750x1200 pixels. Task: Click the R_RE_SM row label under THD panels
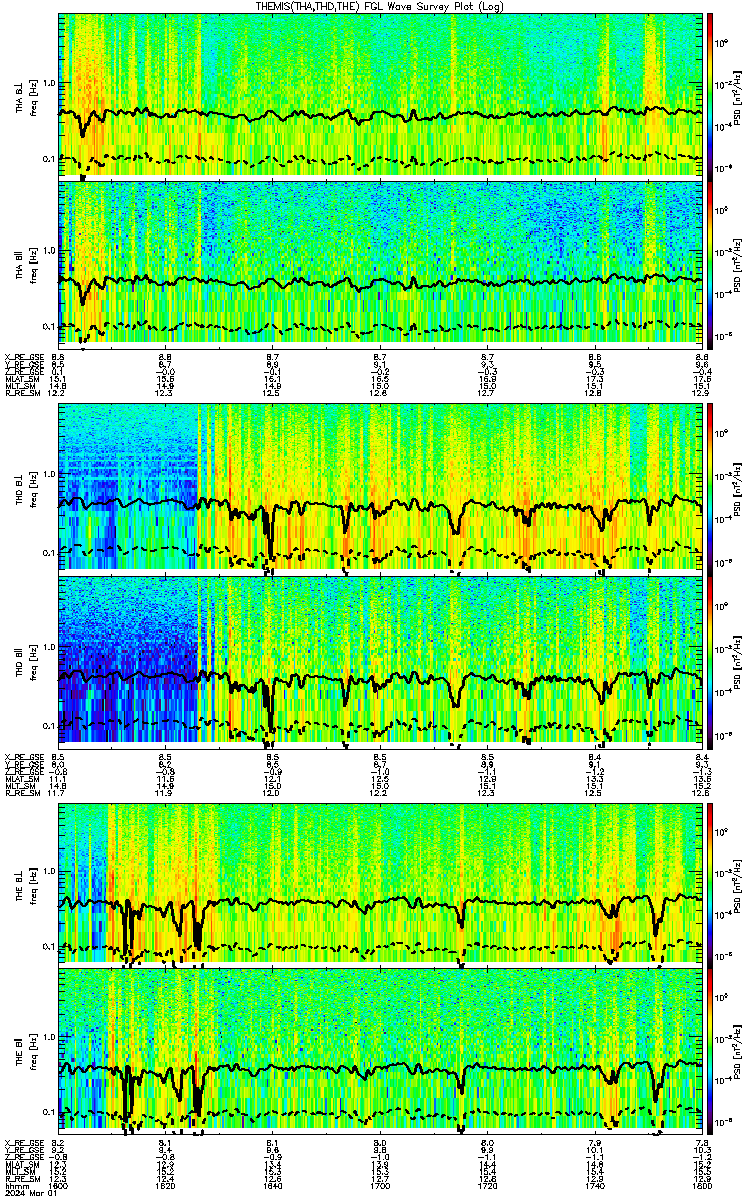point(22,793)
